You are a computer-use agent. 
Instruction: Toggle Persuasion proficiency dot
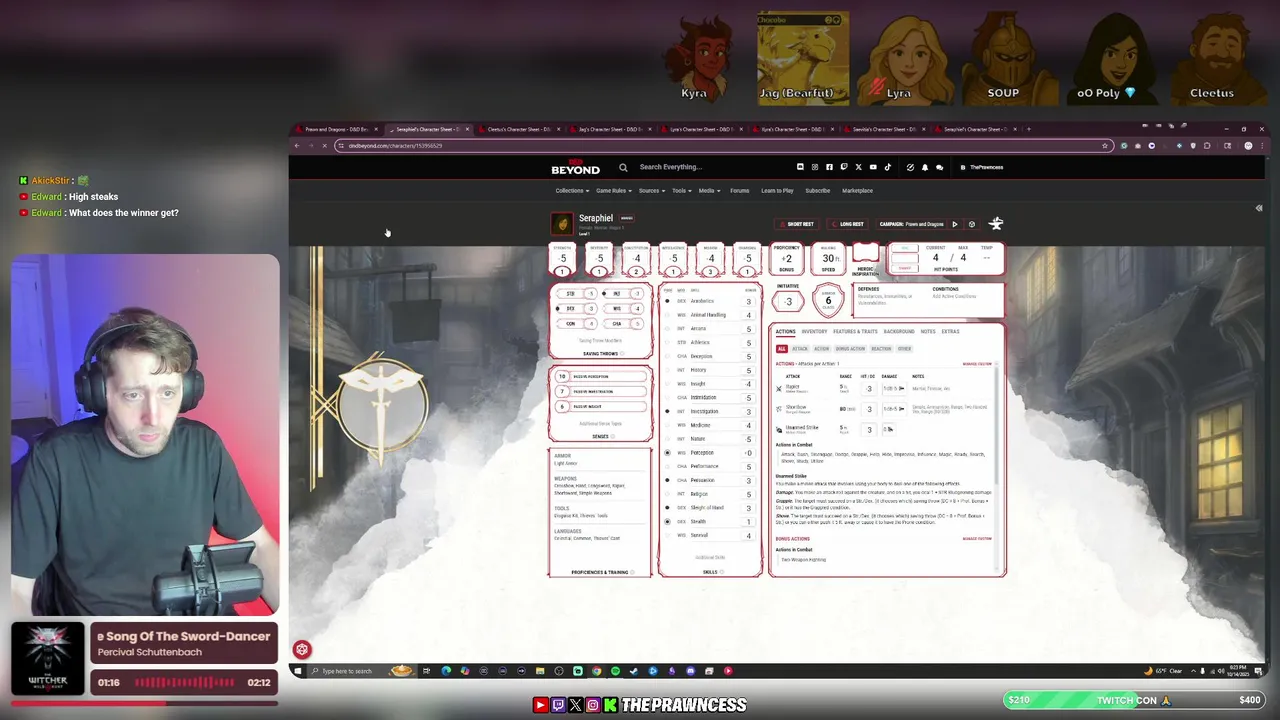[668, 480]
